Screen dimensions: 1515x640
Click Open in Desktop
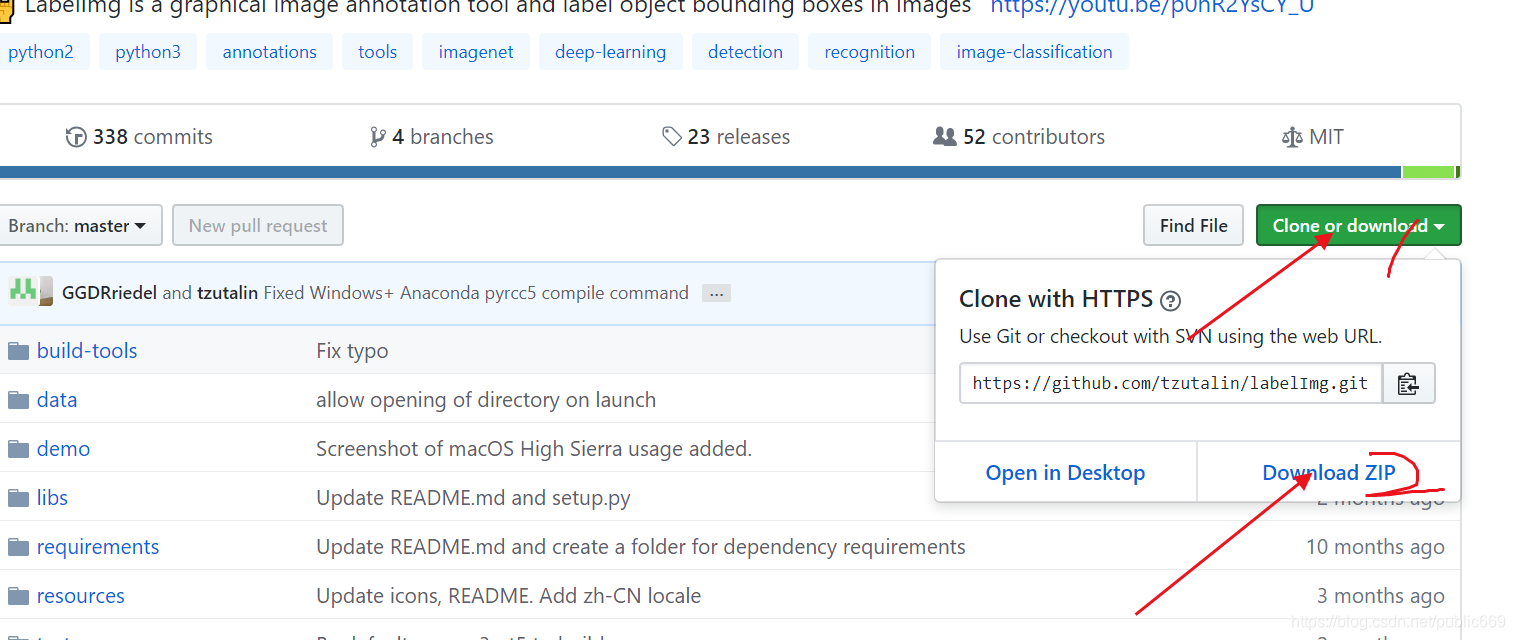pos(1065,473)
